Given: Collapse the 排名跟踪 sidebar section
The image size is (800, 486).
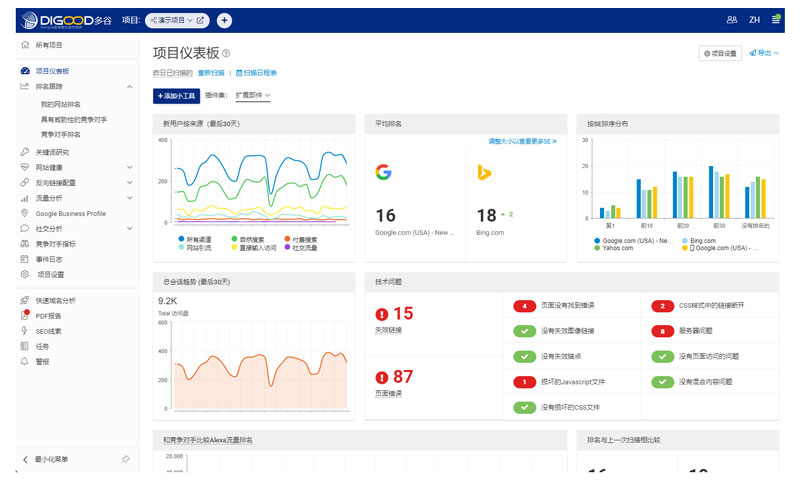Looking at the screenshot, I should [x=129, y=87].
